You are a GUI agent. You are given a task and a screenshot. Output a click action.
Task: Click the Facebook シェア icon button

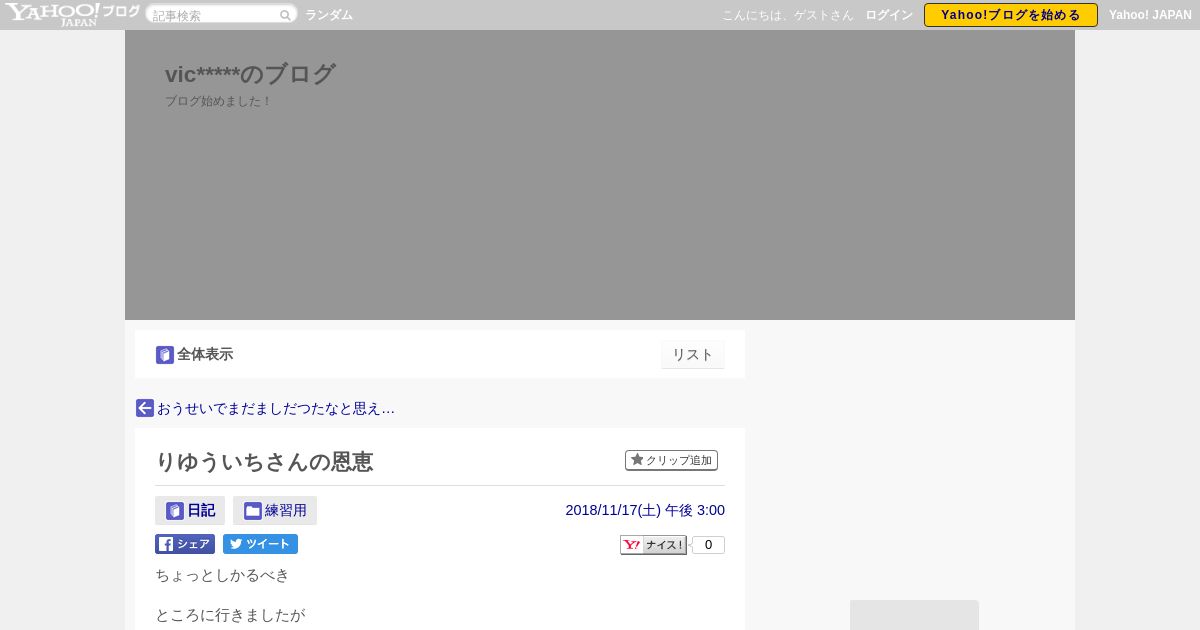pyautogui.click(x=185, y=544)
